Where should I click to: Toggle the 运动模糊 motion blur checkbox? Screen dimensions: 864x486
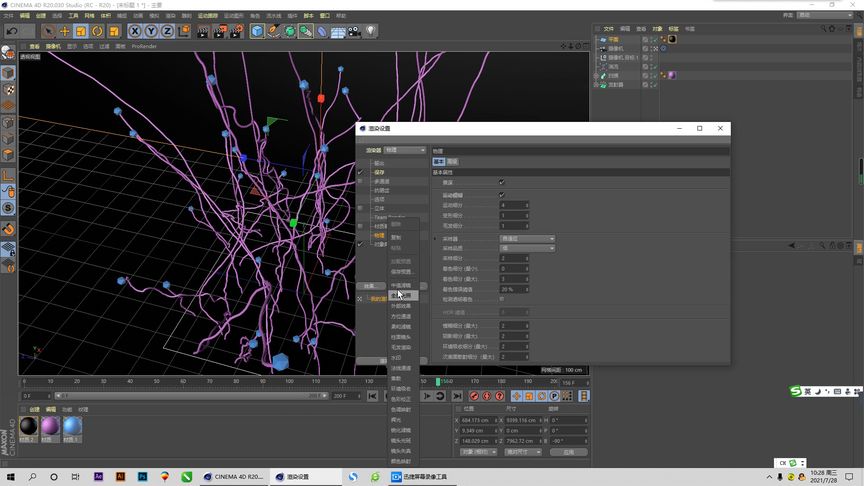pos(502,194)
